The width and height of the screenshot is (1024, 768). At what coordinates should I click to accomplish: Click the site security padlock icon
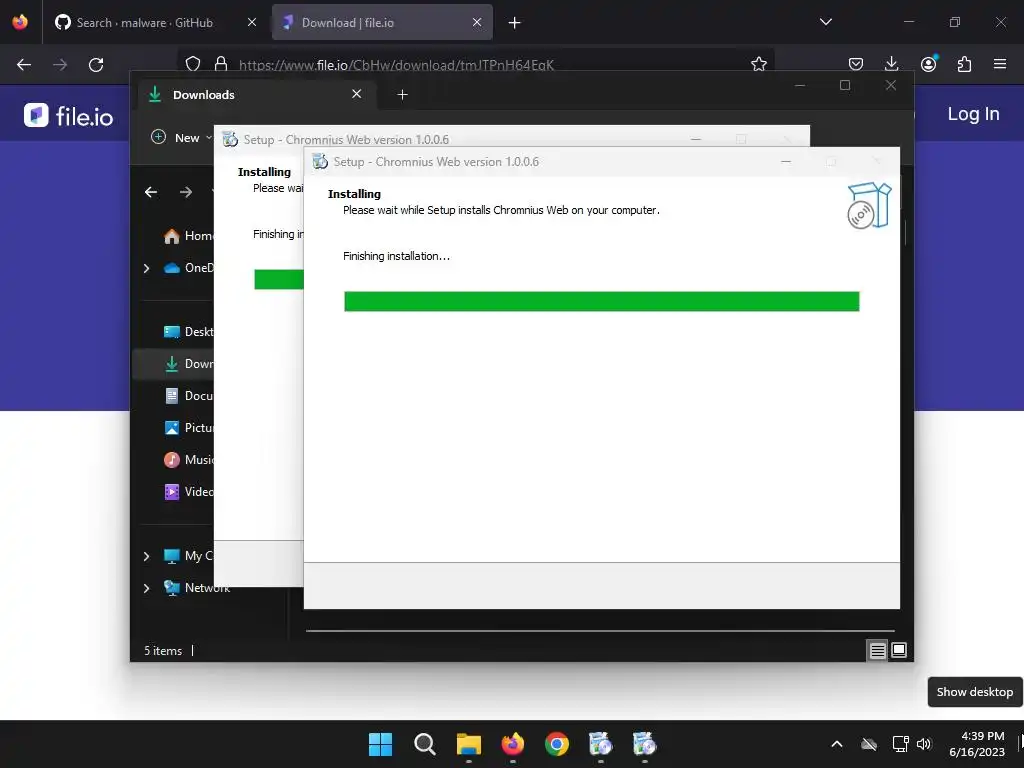click(x=221, y=64)
